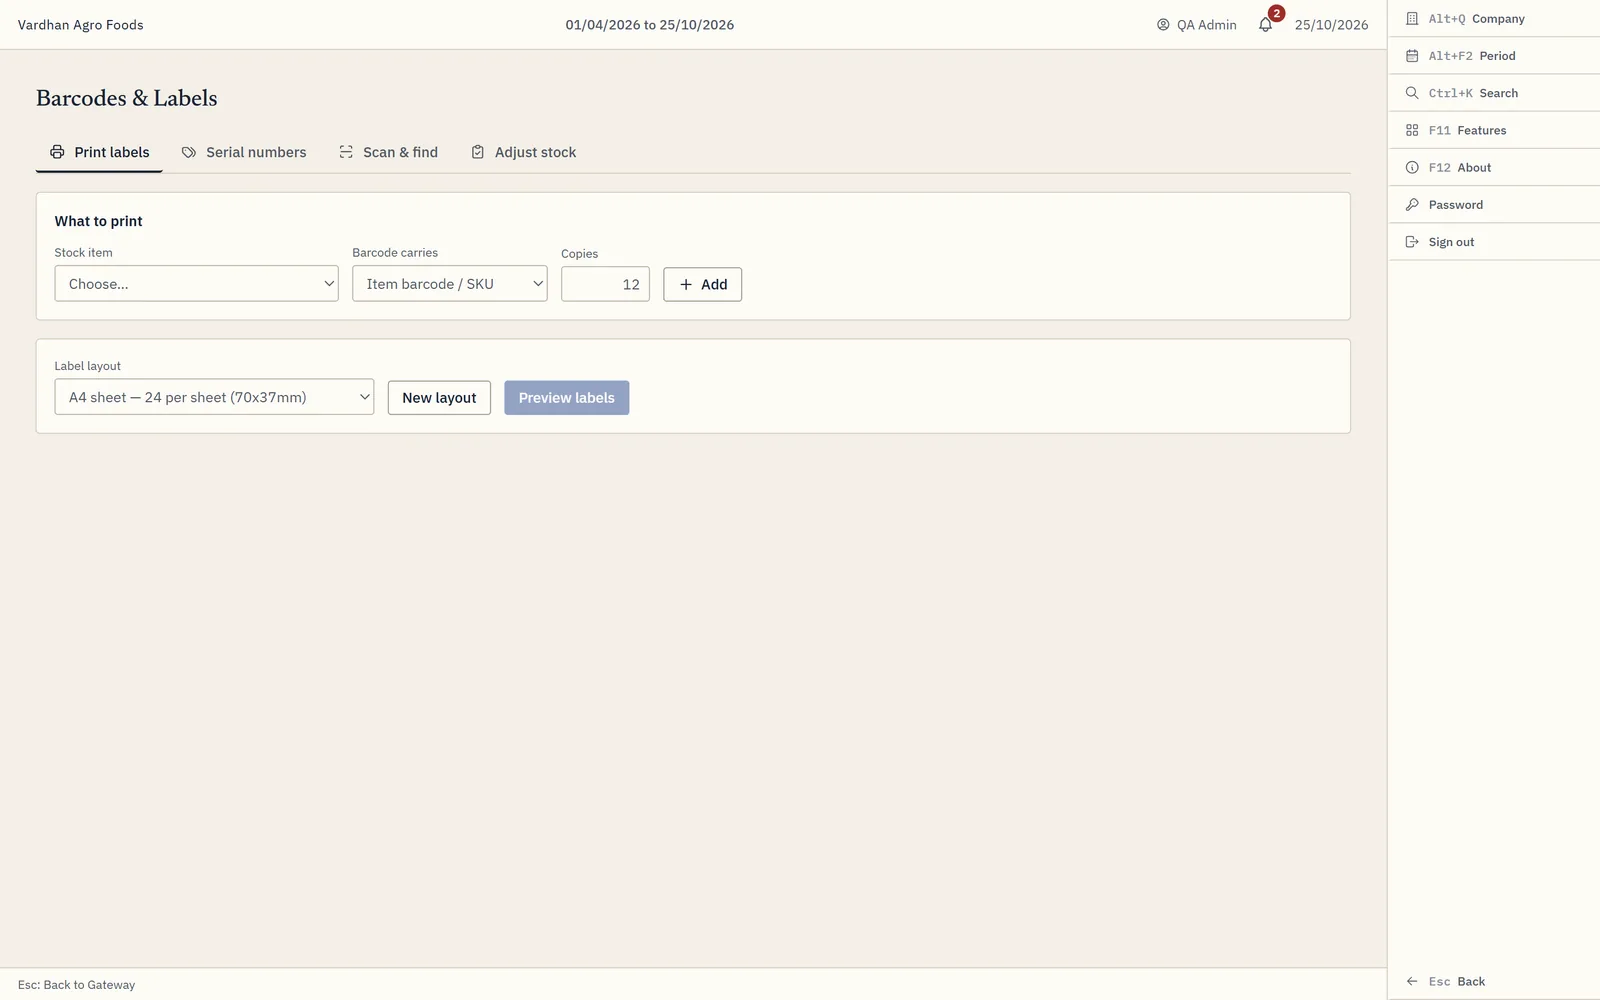Open About F12 entry
The image size is (1600, 1000).
pos(1494,167)
